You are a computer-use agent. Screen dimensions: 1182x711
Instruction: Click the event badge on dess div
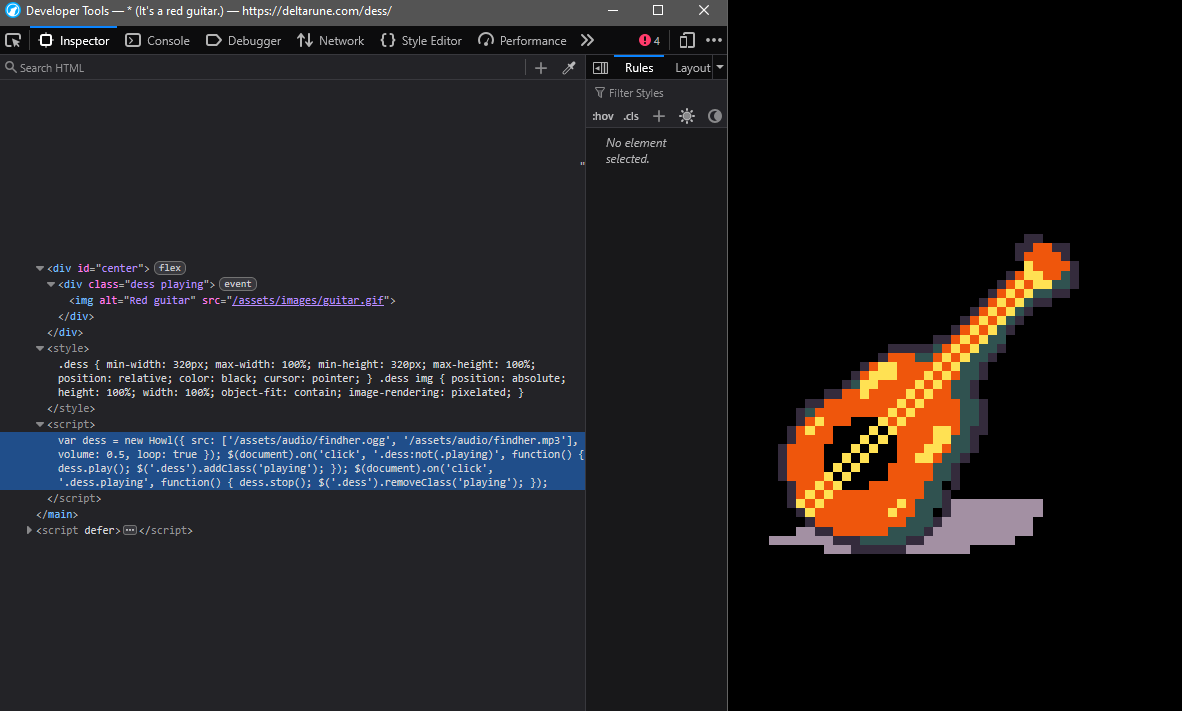pyautogui.click(x=237, y=284)
